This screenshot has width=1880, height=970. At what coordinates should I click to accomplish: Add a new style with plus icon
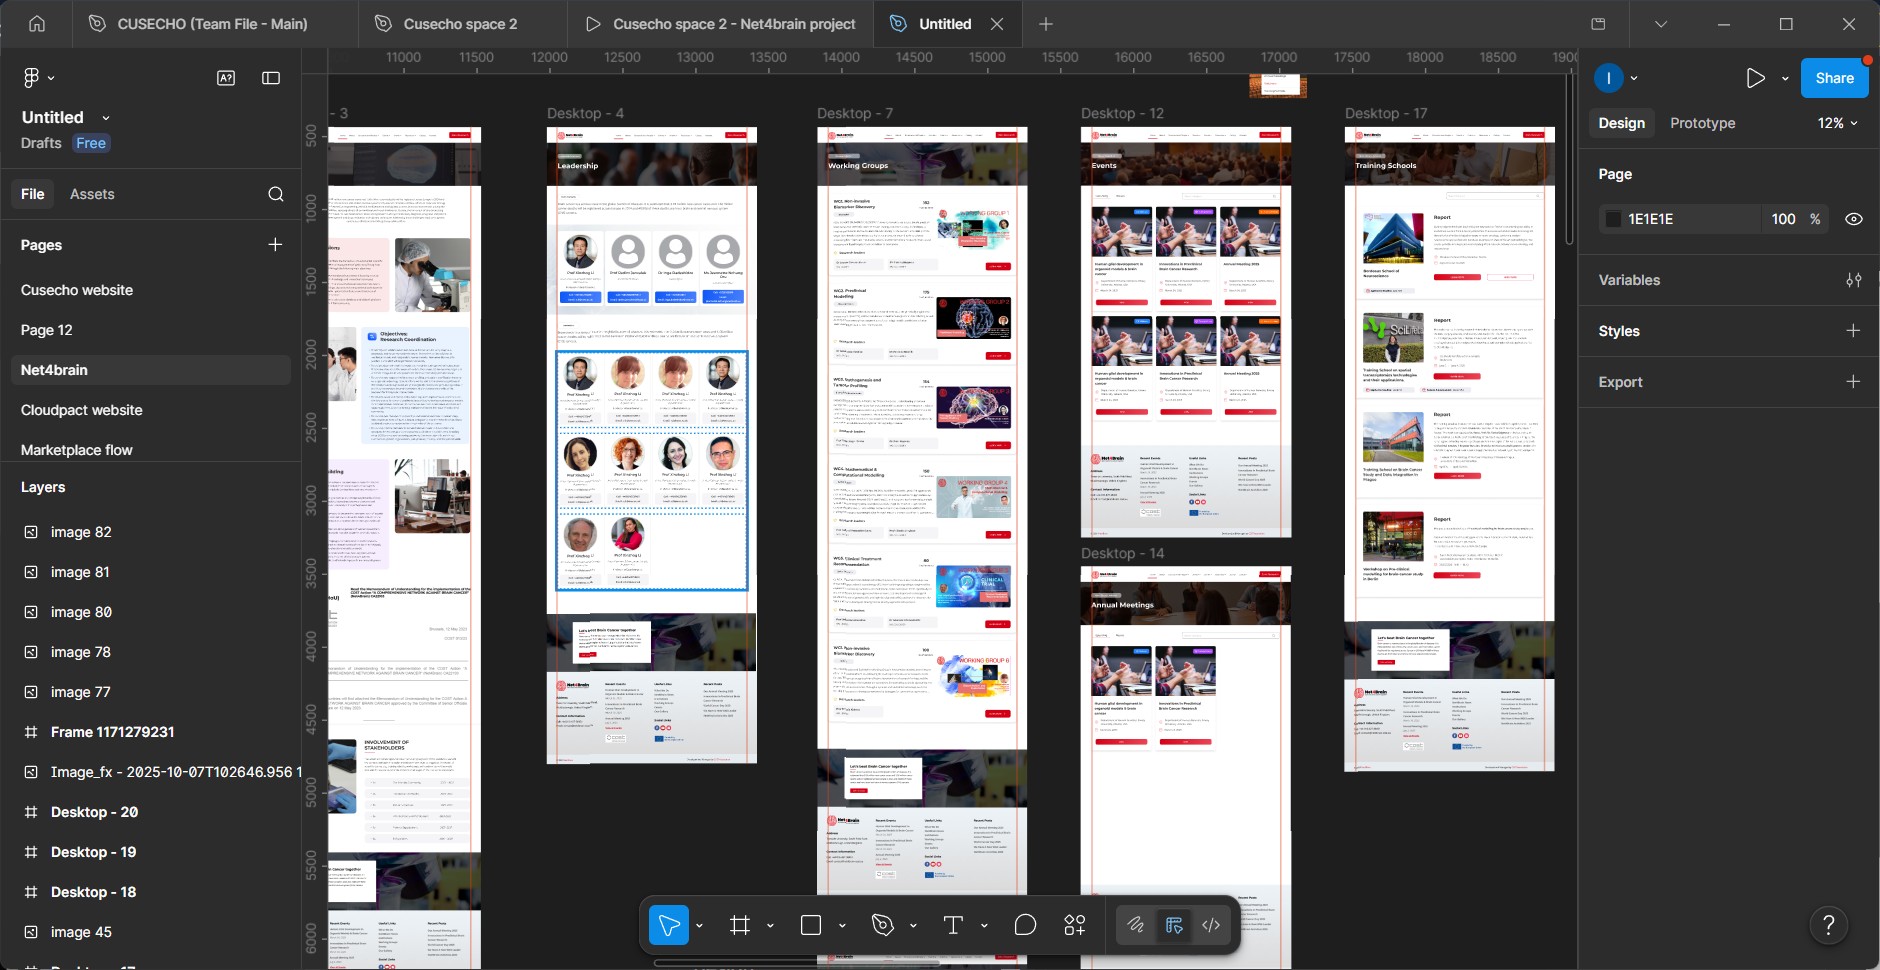click(x=1853, y=331)
